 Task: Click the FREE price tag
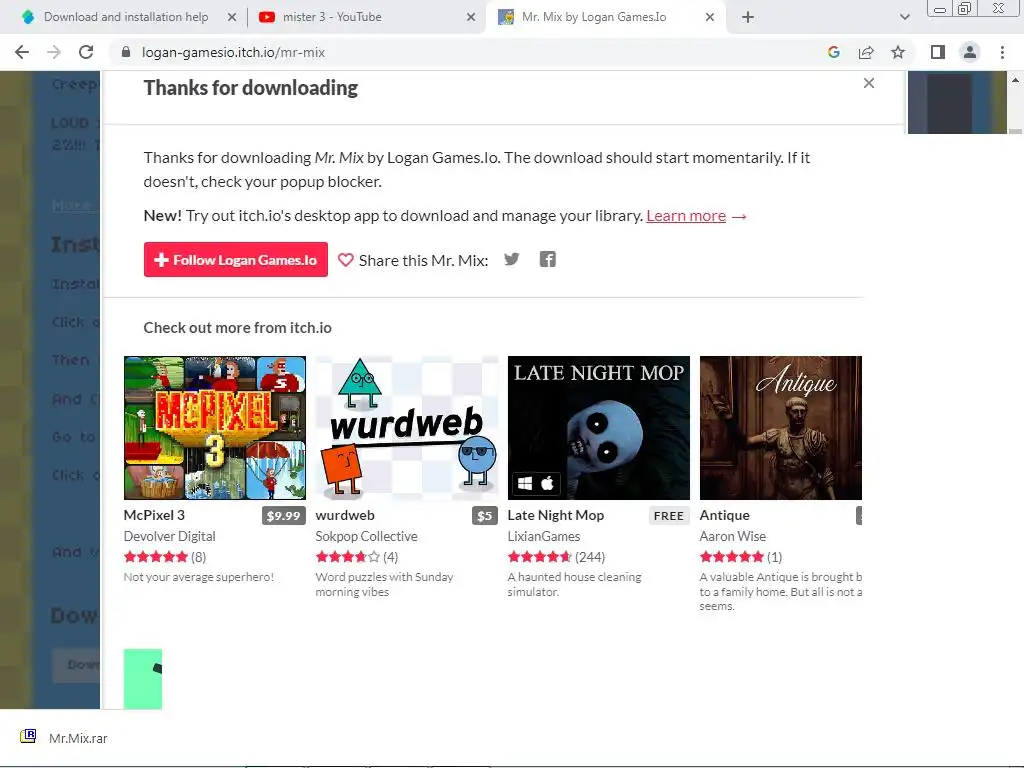pyautogui.click(x=669, y=516)
